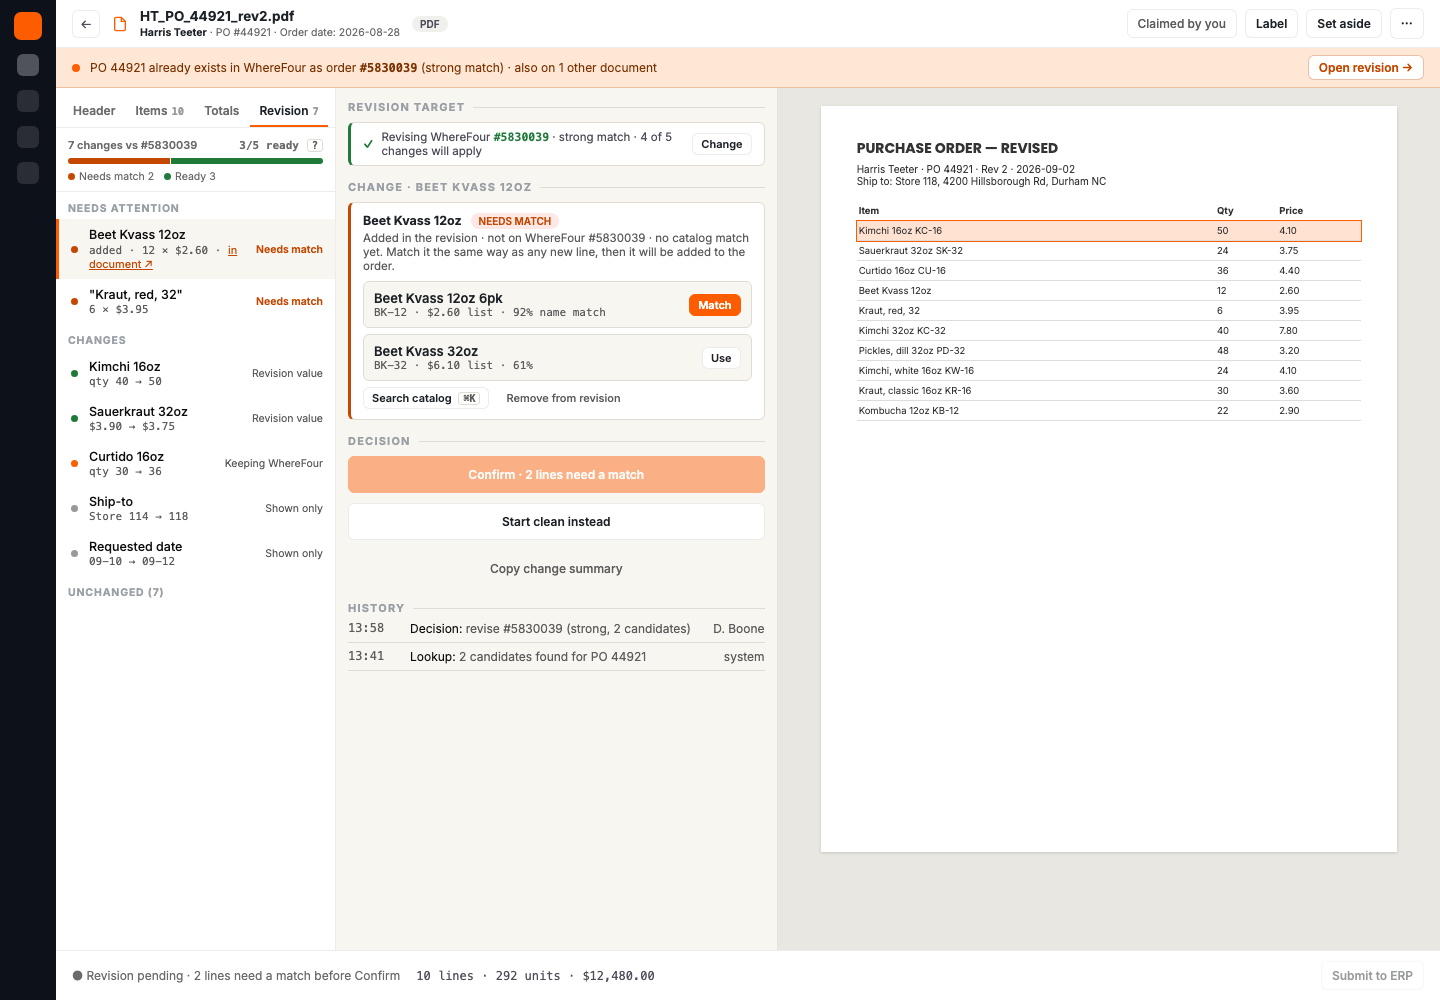Go back using the arrow button

click(86, 24)
